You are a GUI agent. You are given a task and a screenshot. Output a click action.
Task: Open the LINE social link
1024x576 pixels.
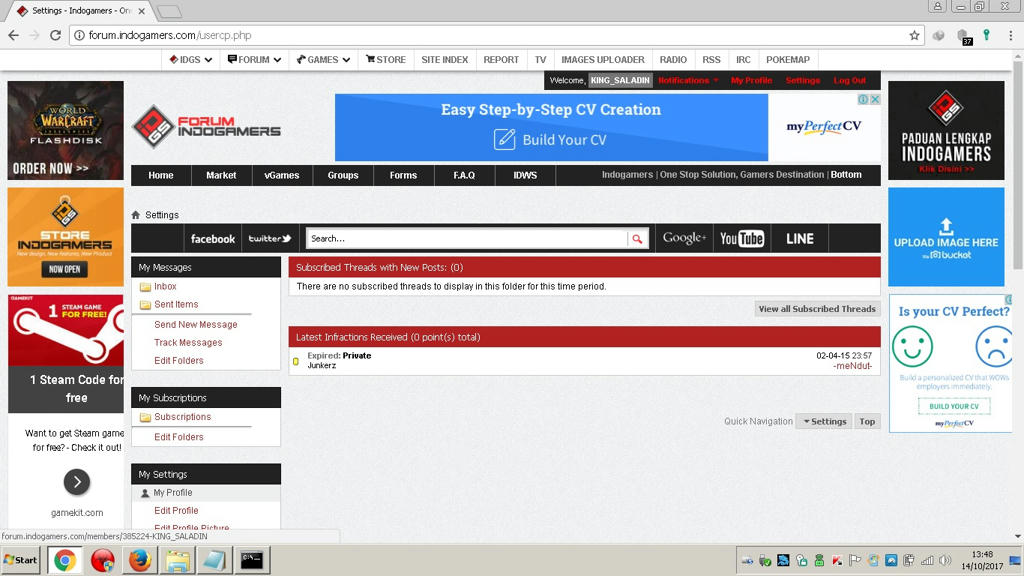click(x=800, y=239)
